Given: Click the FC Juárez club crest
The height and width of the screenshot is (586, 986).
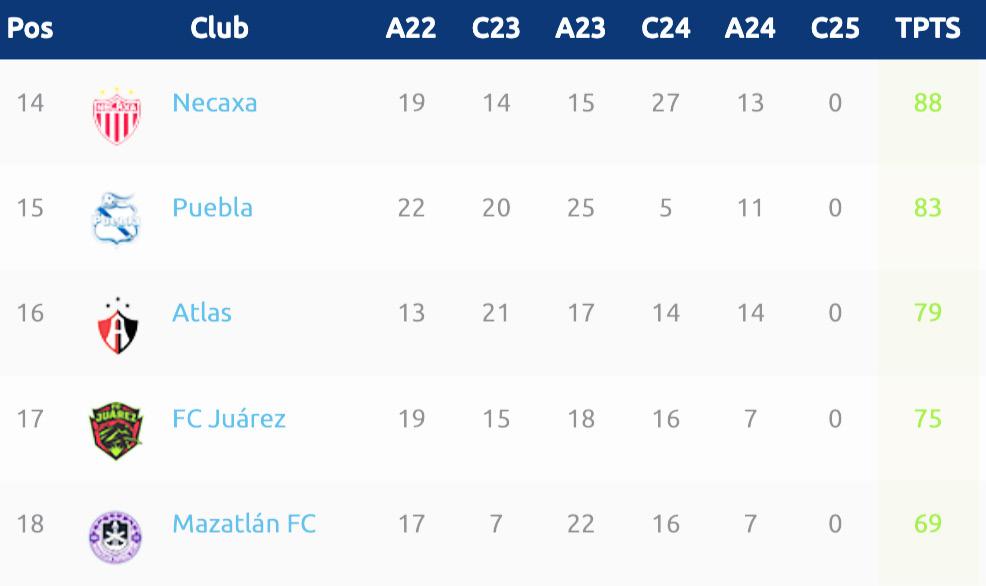Looking at the screenshot, I should (116, 431).
